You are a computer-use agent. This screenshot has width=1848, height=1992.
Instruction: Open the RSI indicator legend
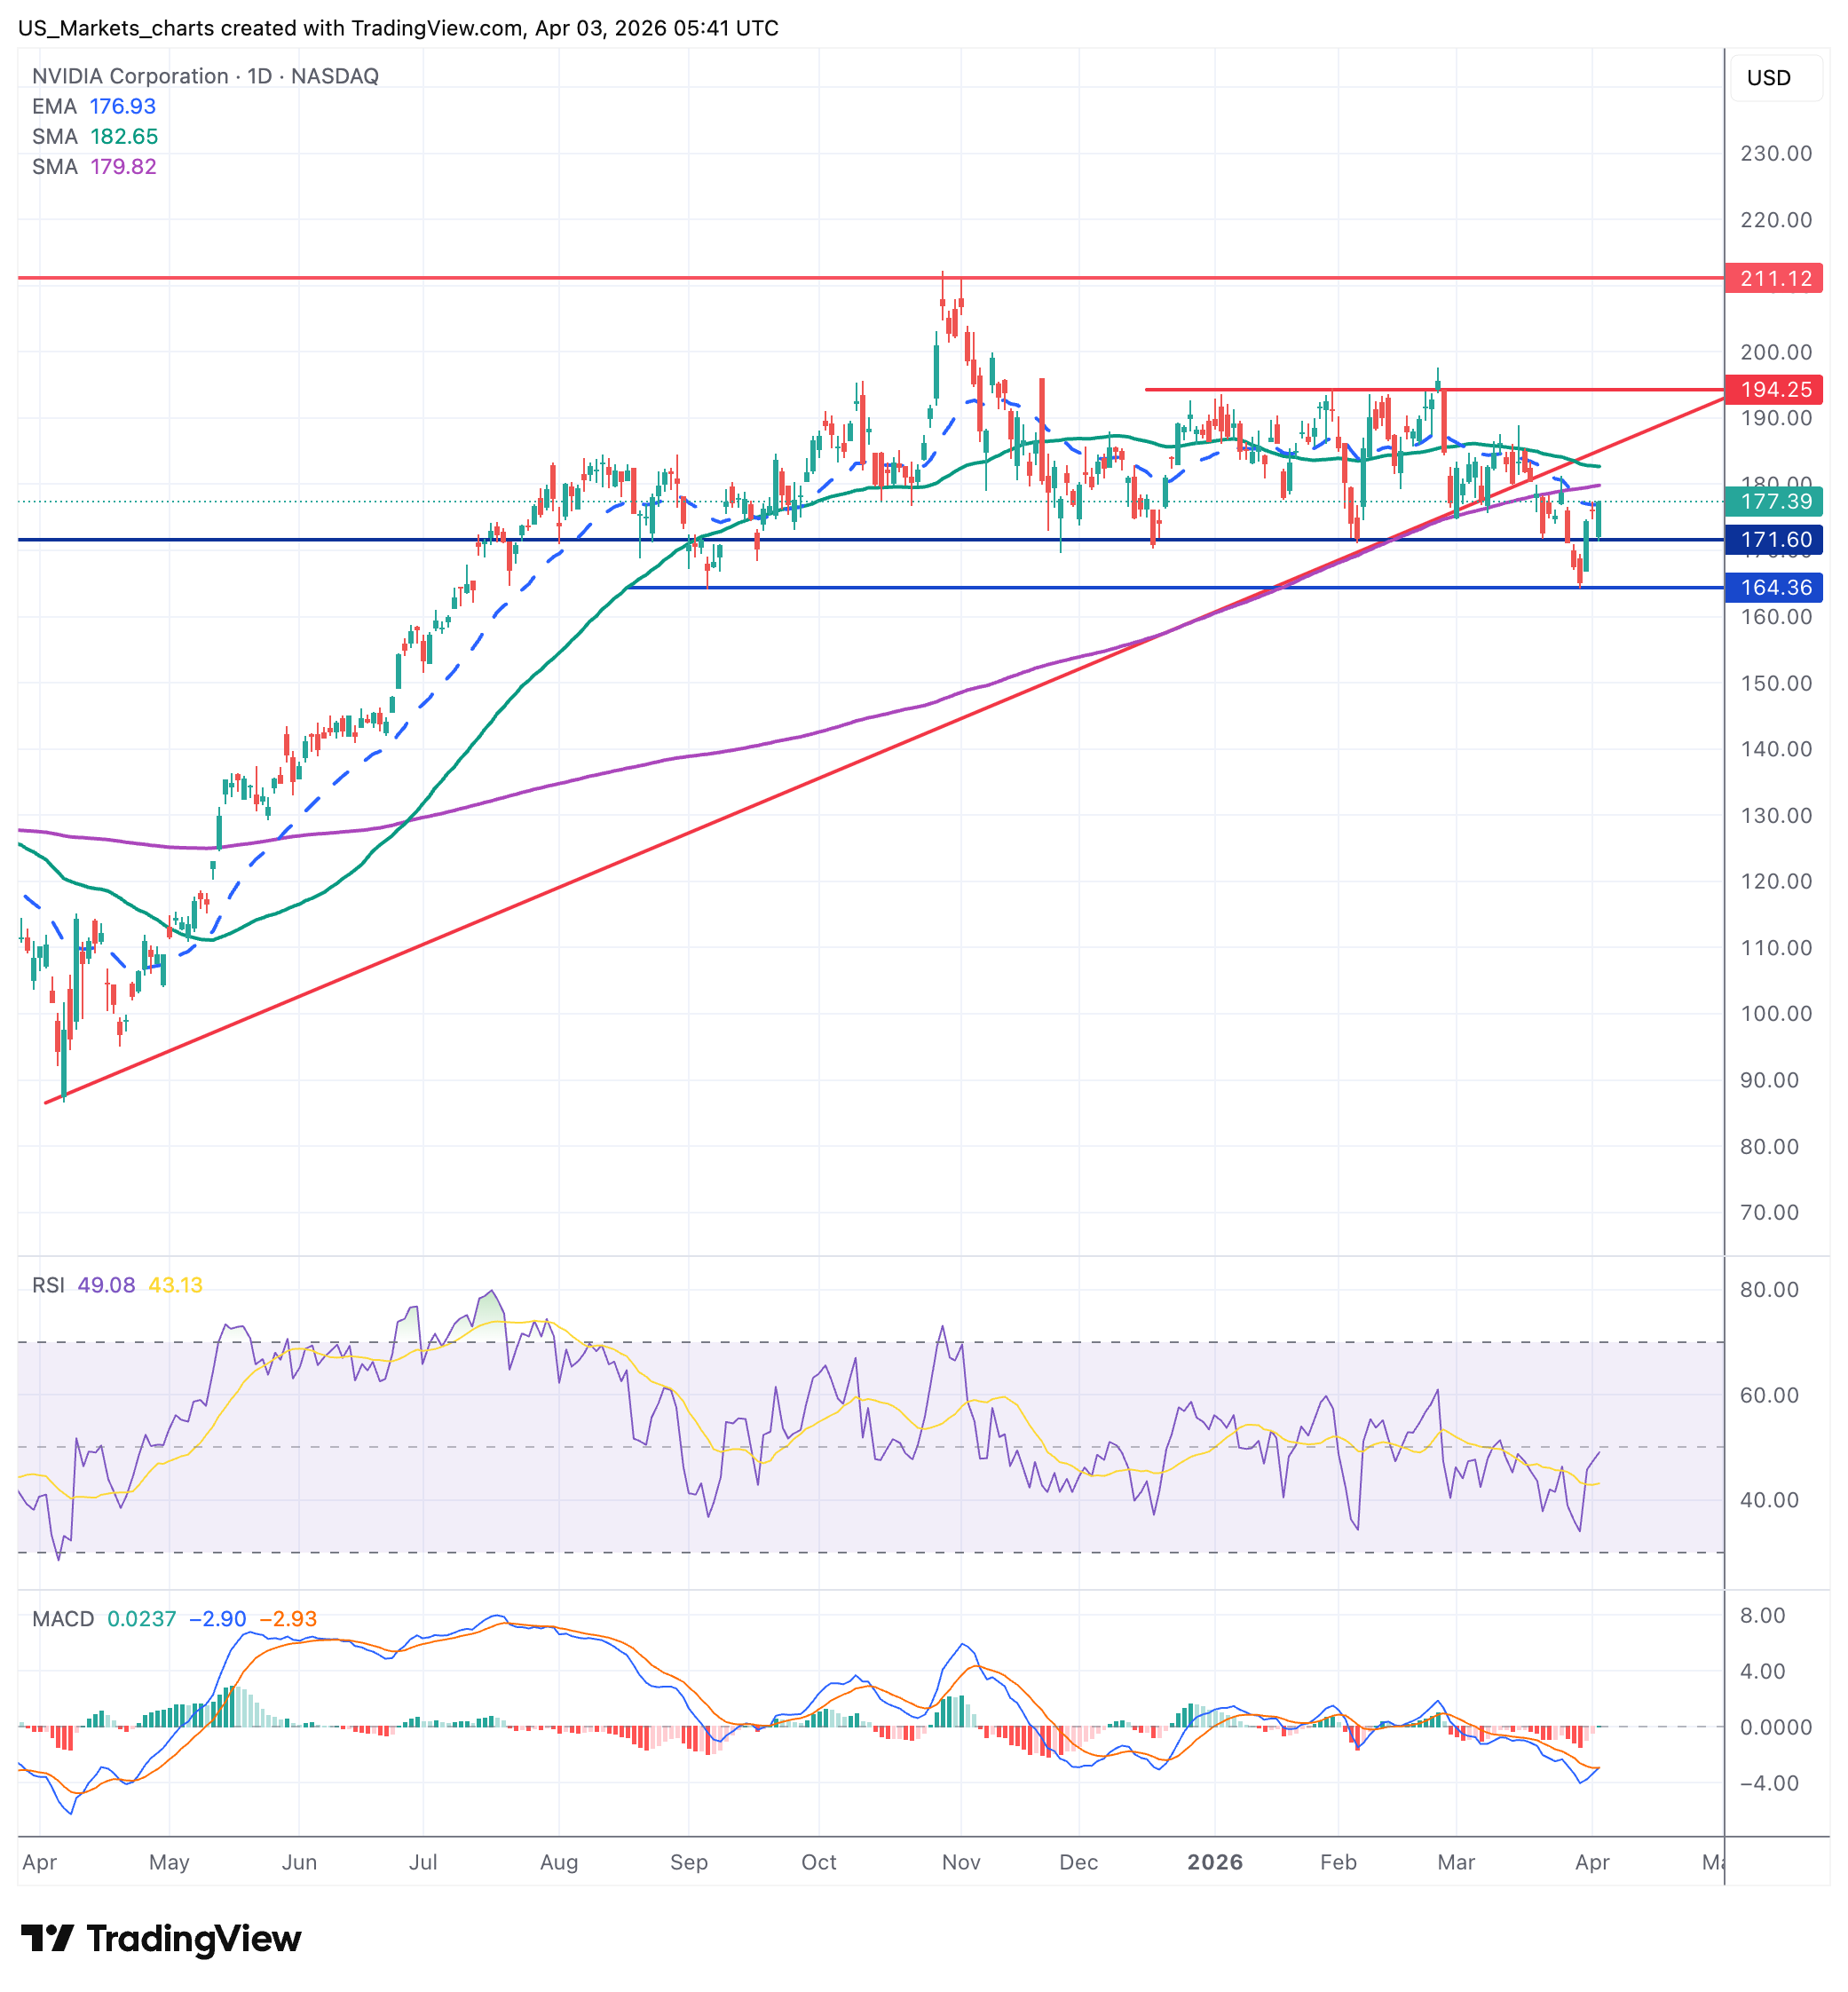coord(48,1285)
